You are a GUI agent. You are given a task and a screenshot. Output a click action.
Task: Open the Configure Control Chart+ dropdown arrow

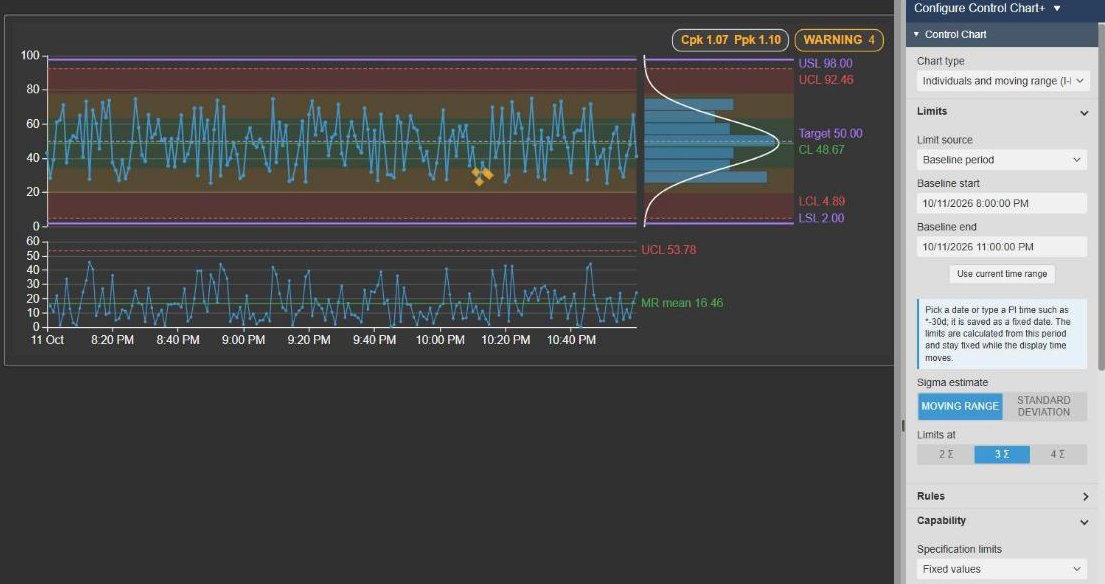tap(1056, 8)
